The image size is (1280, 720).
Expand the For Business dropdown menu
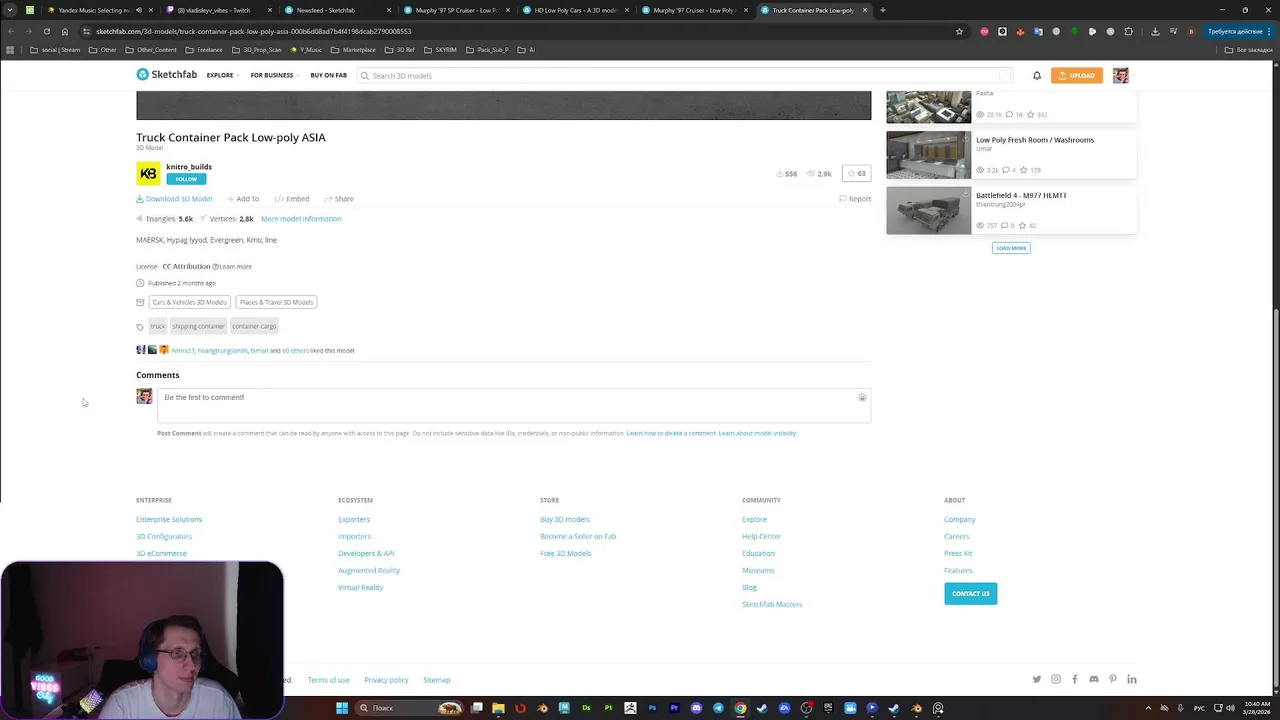click(x=274, y=76)
